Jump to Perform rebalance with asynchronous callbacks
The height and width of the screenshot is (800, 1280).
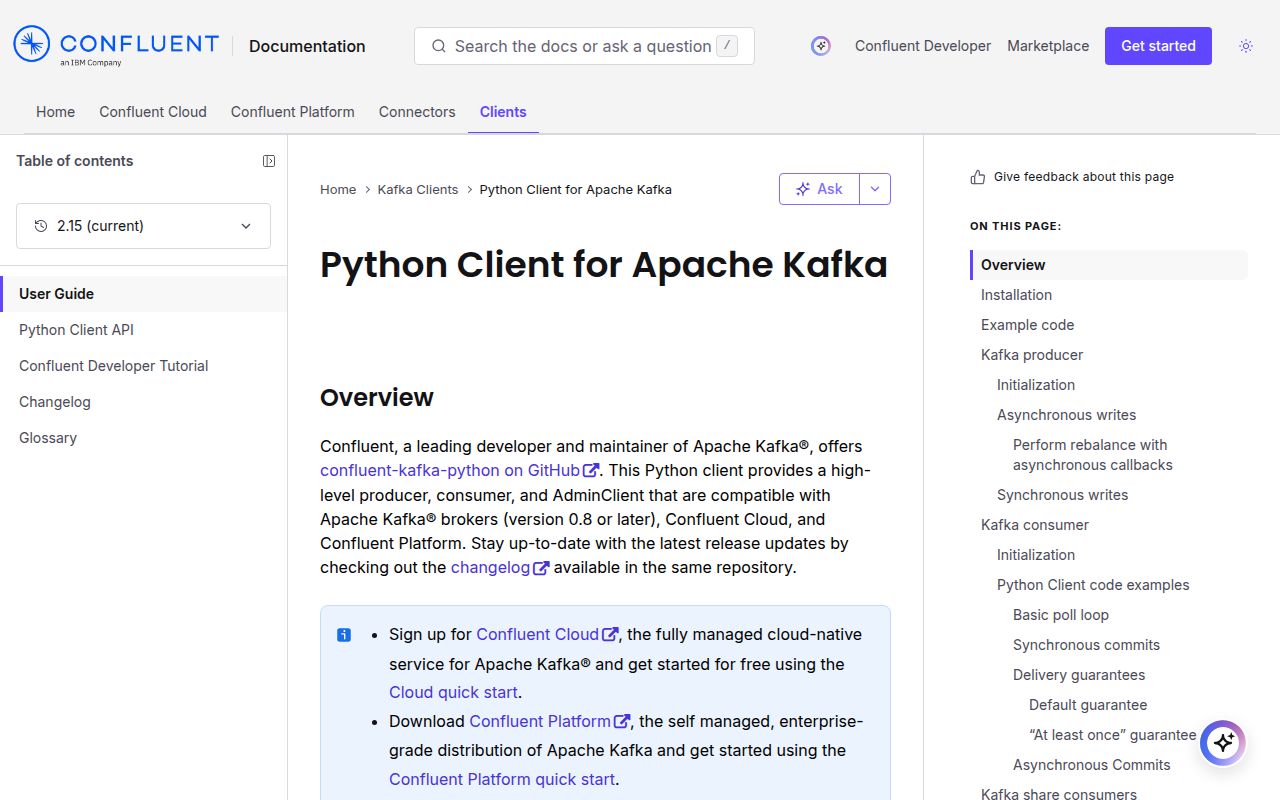pyautogui.click(x=1092, y=455)
